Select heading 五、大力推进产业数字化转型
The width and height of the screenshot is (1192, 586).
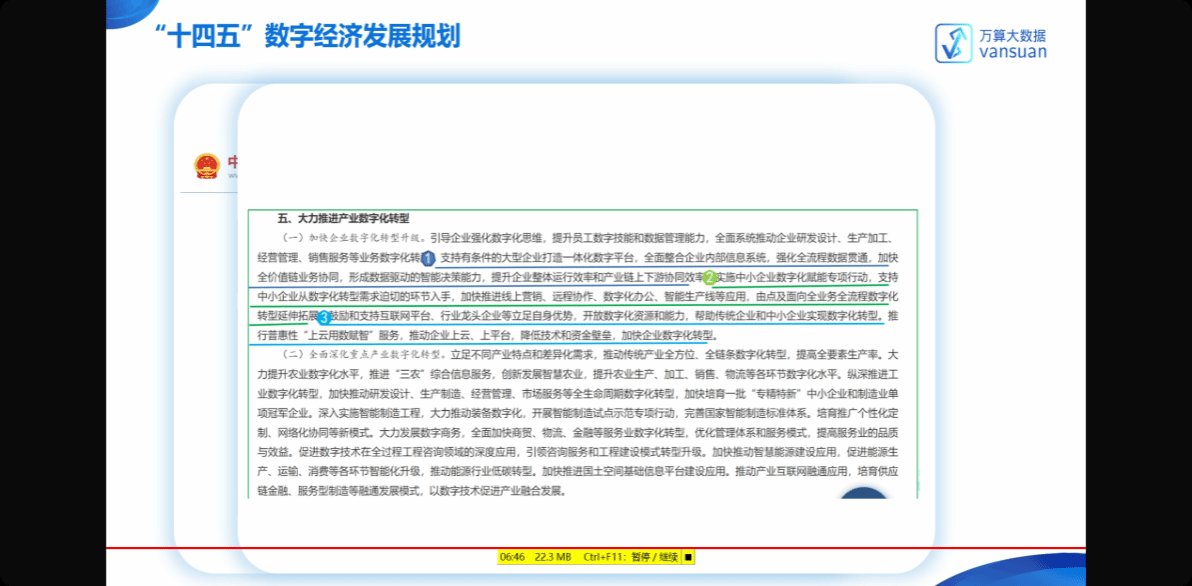pos(343,218)
